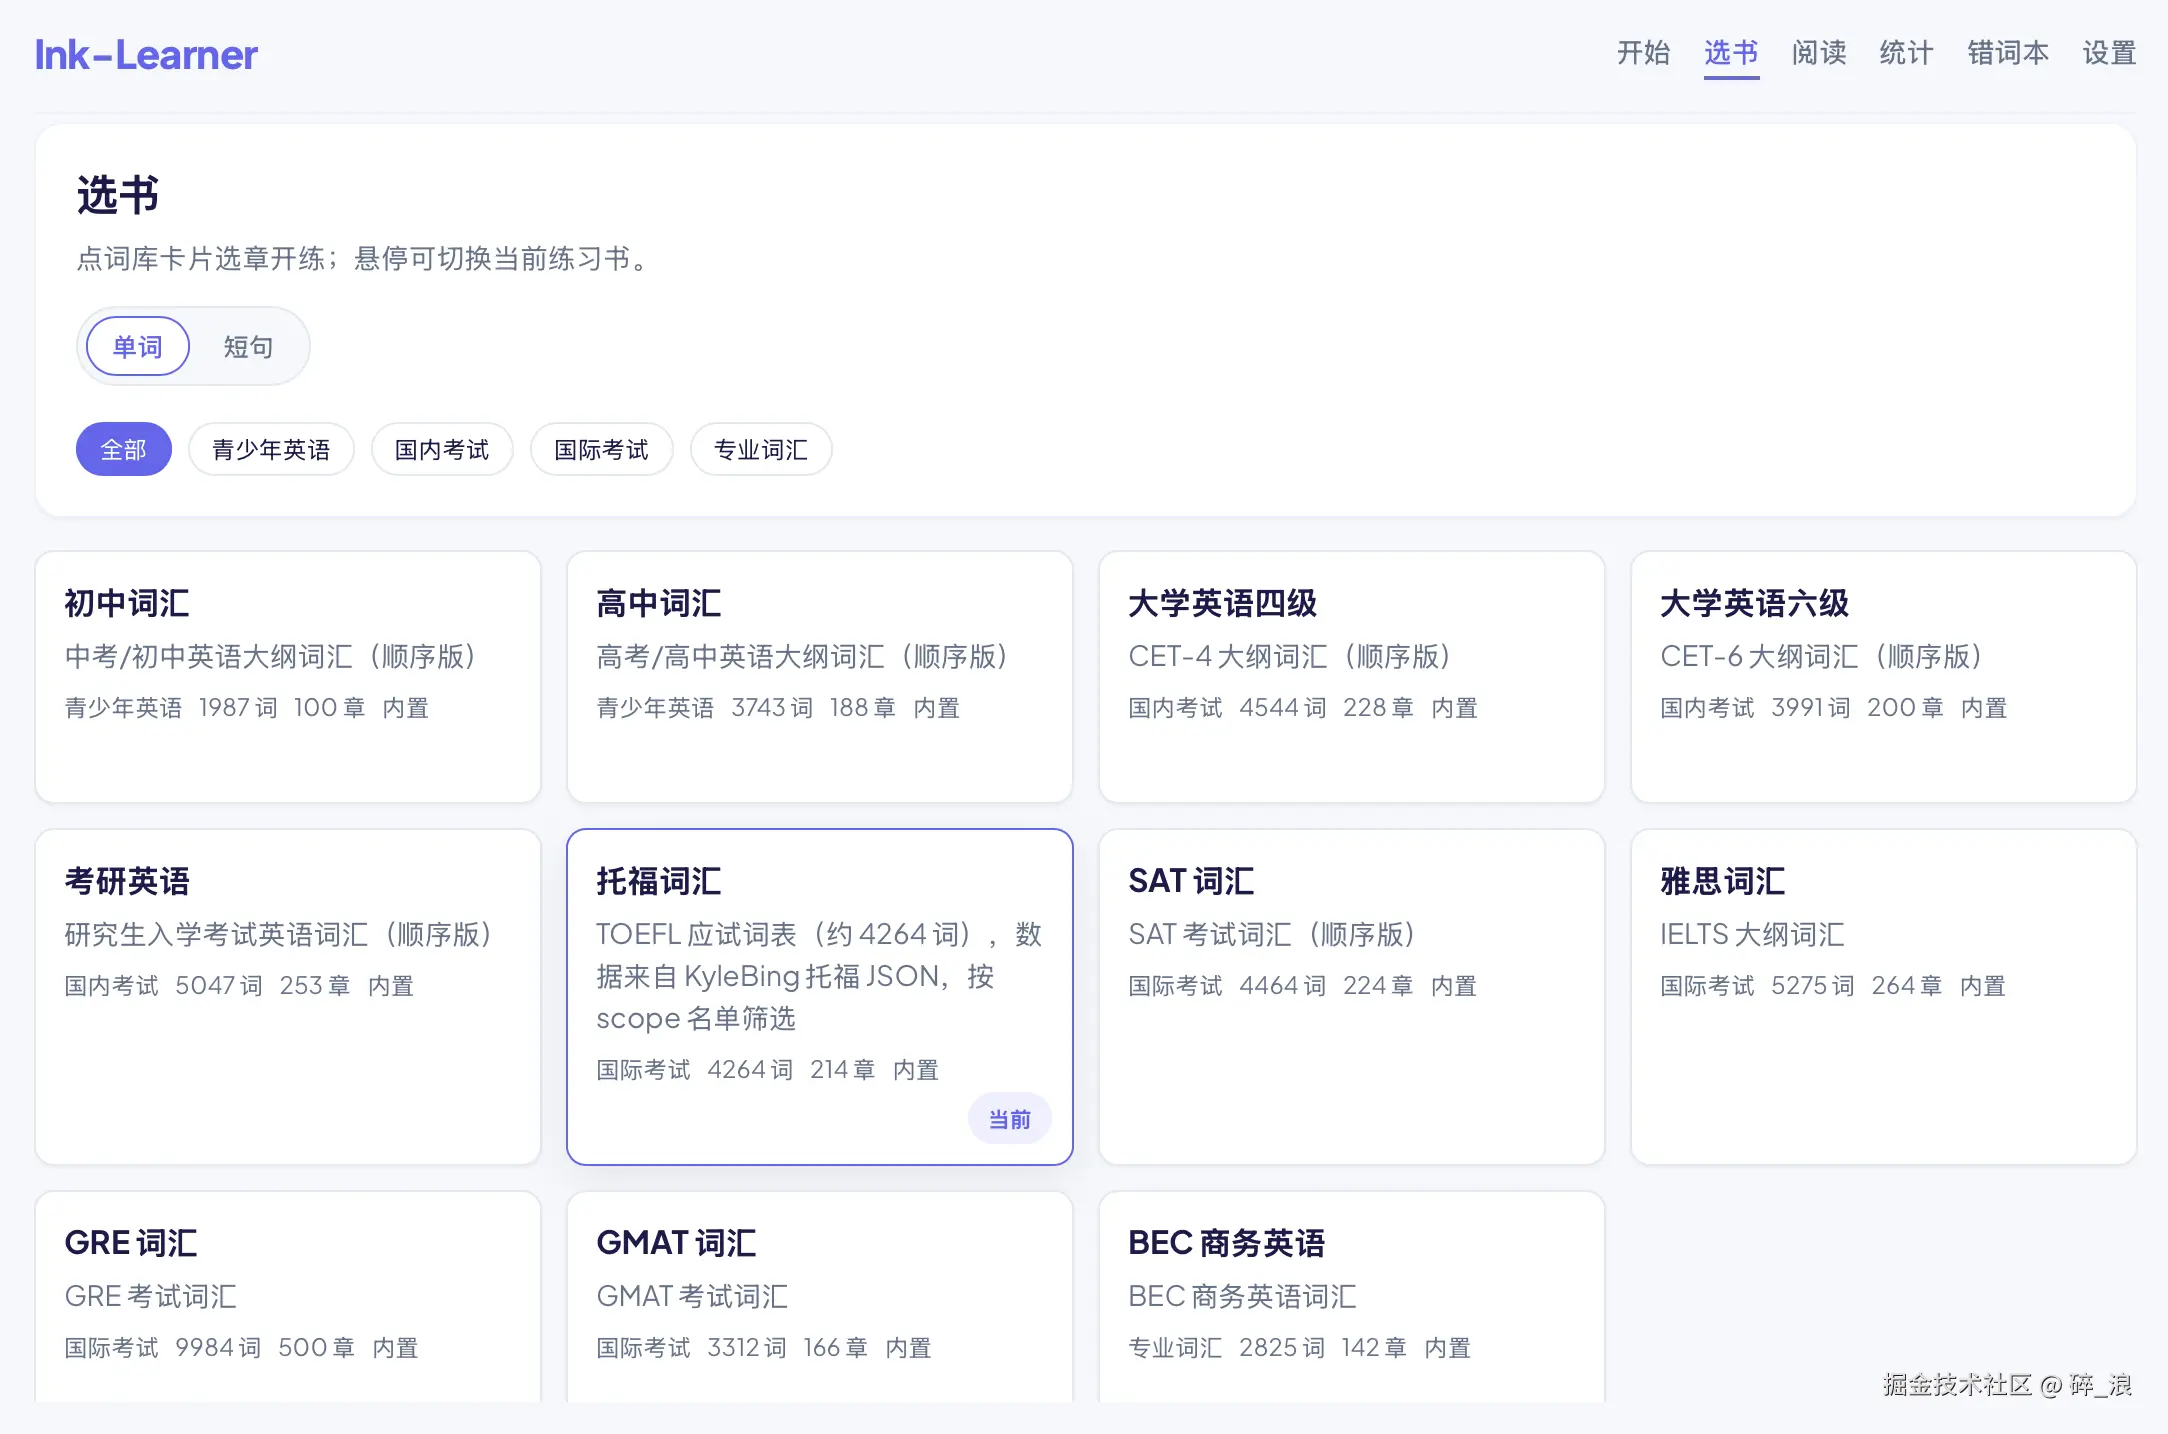Select the 全部 category filter
2168x1434 pixels.
click(124, 449)
